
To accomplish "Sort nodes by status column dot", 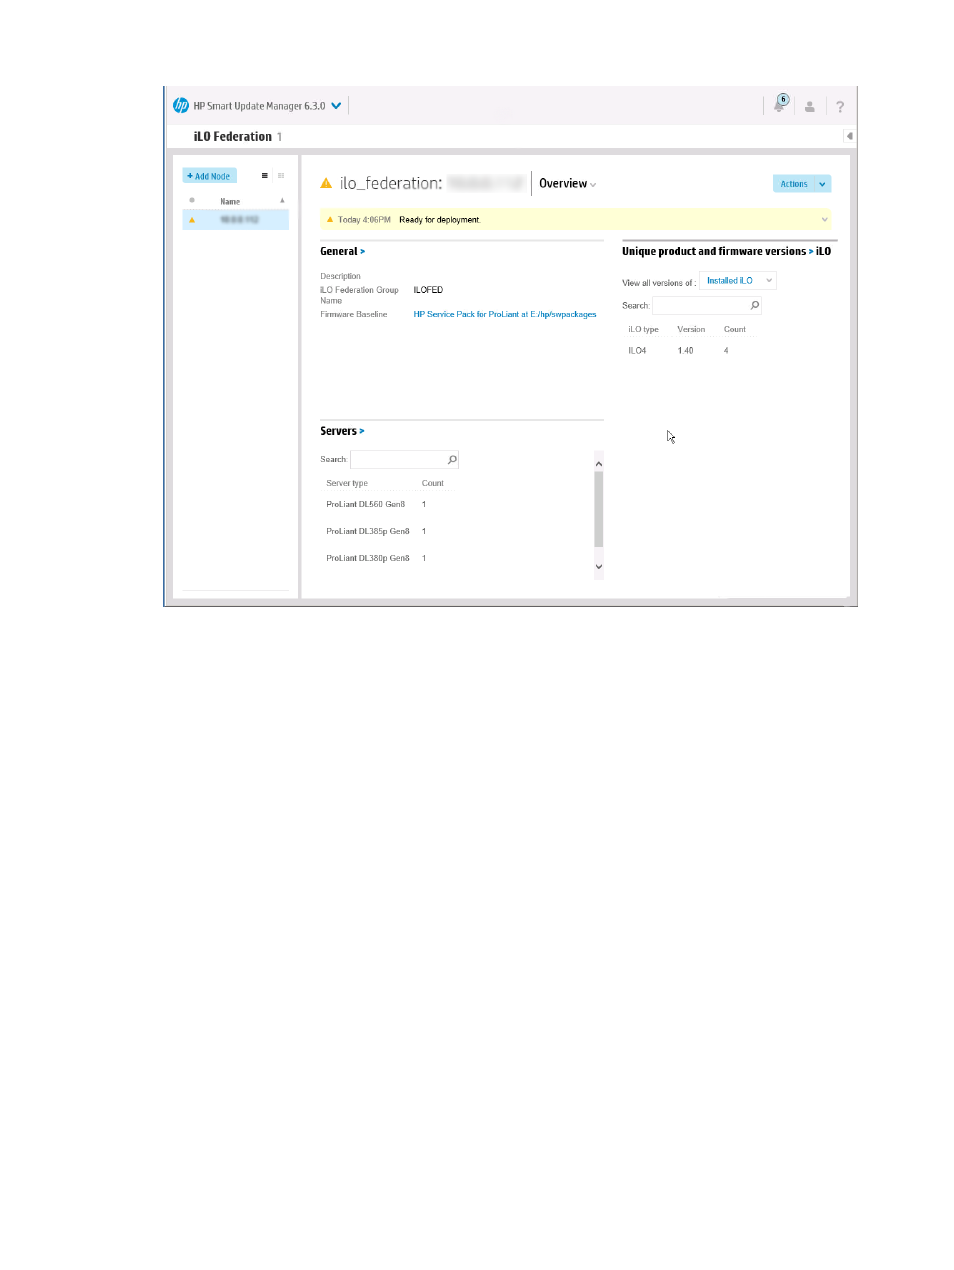I will pyautogui.click(x=192, y=200).
